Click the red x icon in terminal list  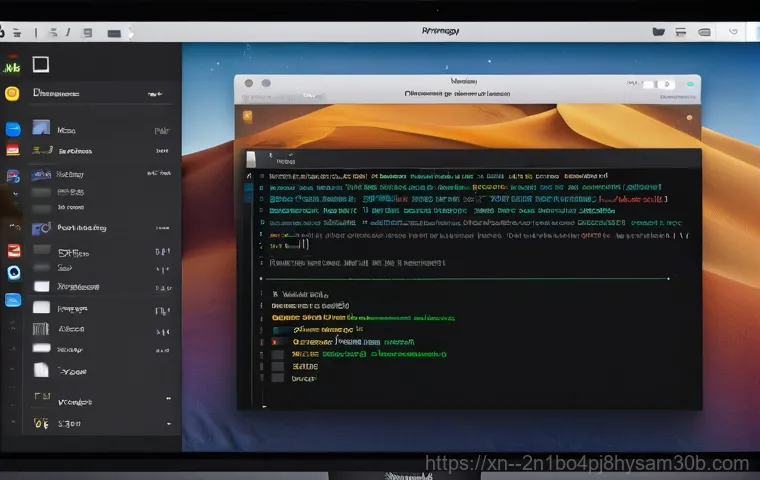[x=275, y=342]
